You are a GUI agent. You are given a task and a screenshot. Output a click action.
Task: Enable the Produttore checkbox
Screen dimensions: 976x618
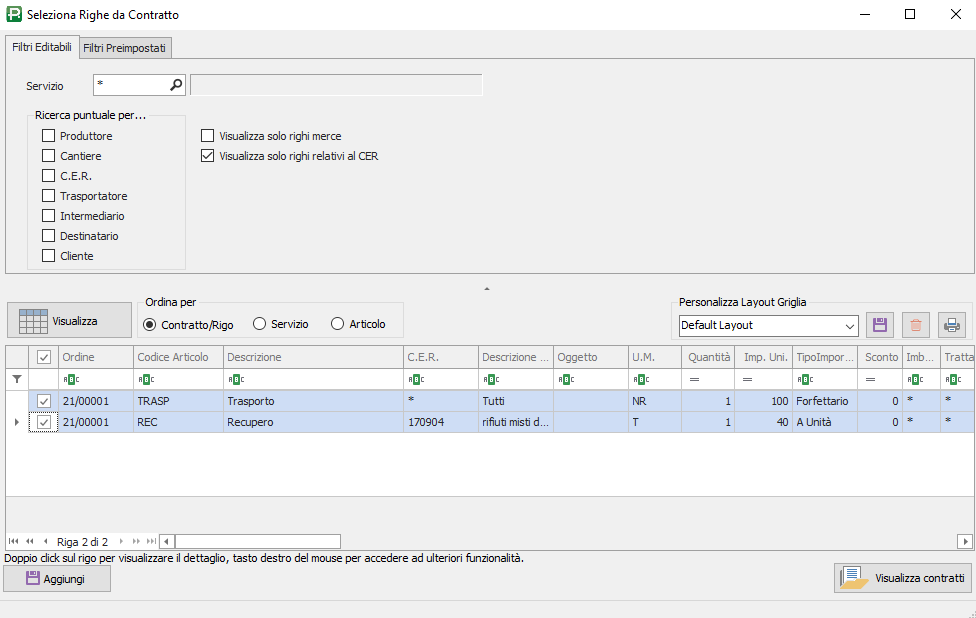point(48,136)
